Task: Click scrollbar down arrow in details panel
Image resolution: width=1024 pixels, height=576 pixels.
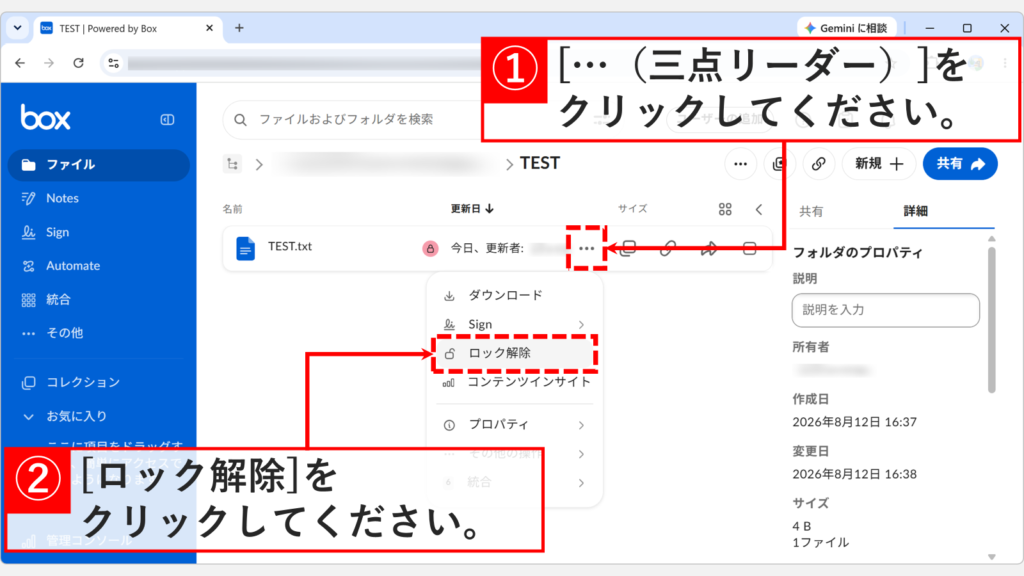Action: pos(992,557)
